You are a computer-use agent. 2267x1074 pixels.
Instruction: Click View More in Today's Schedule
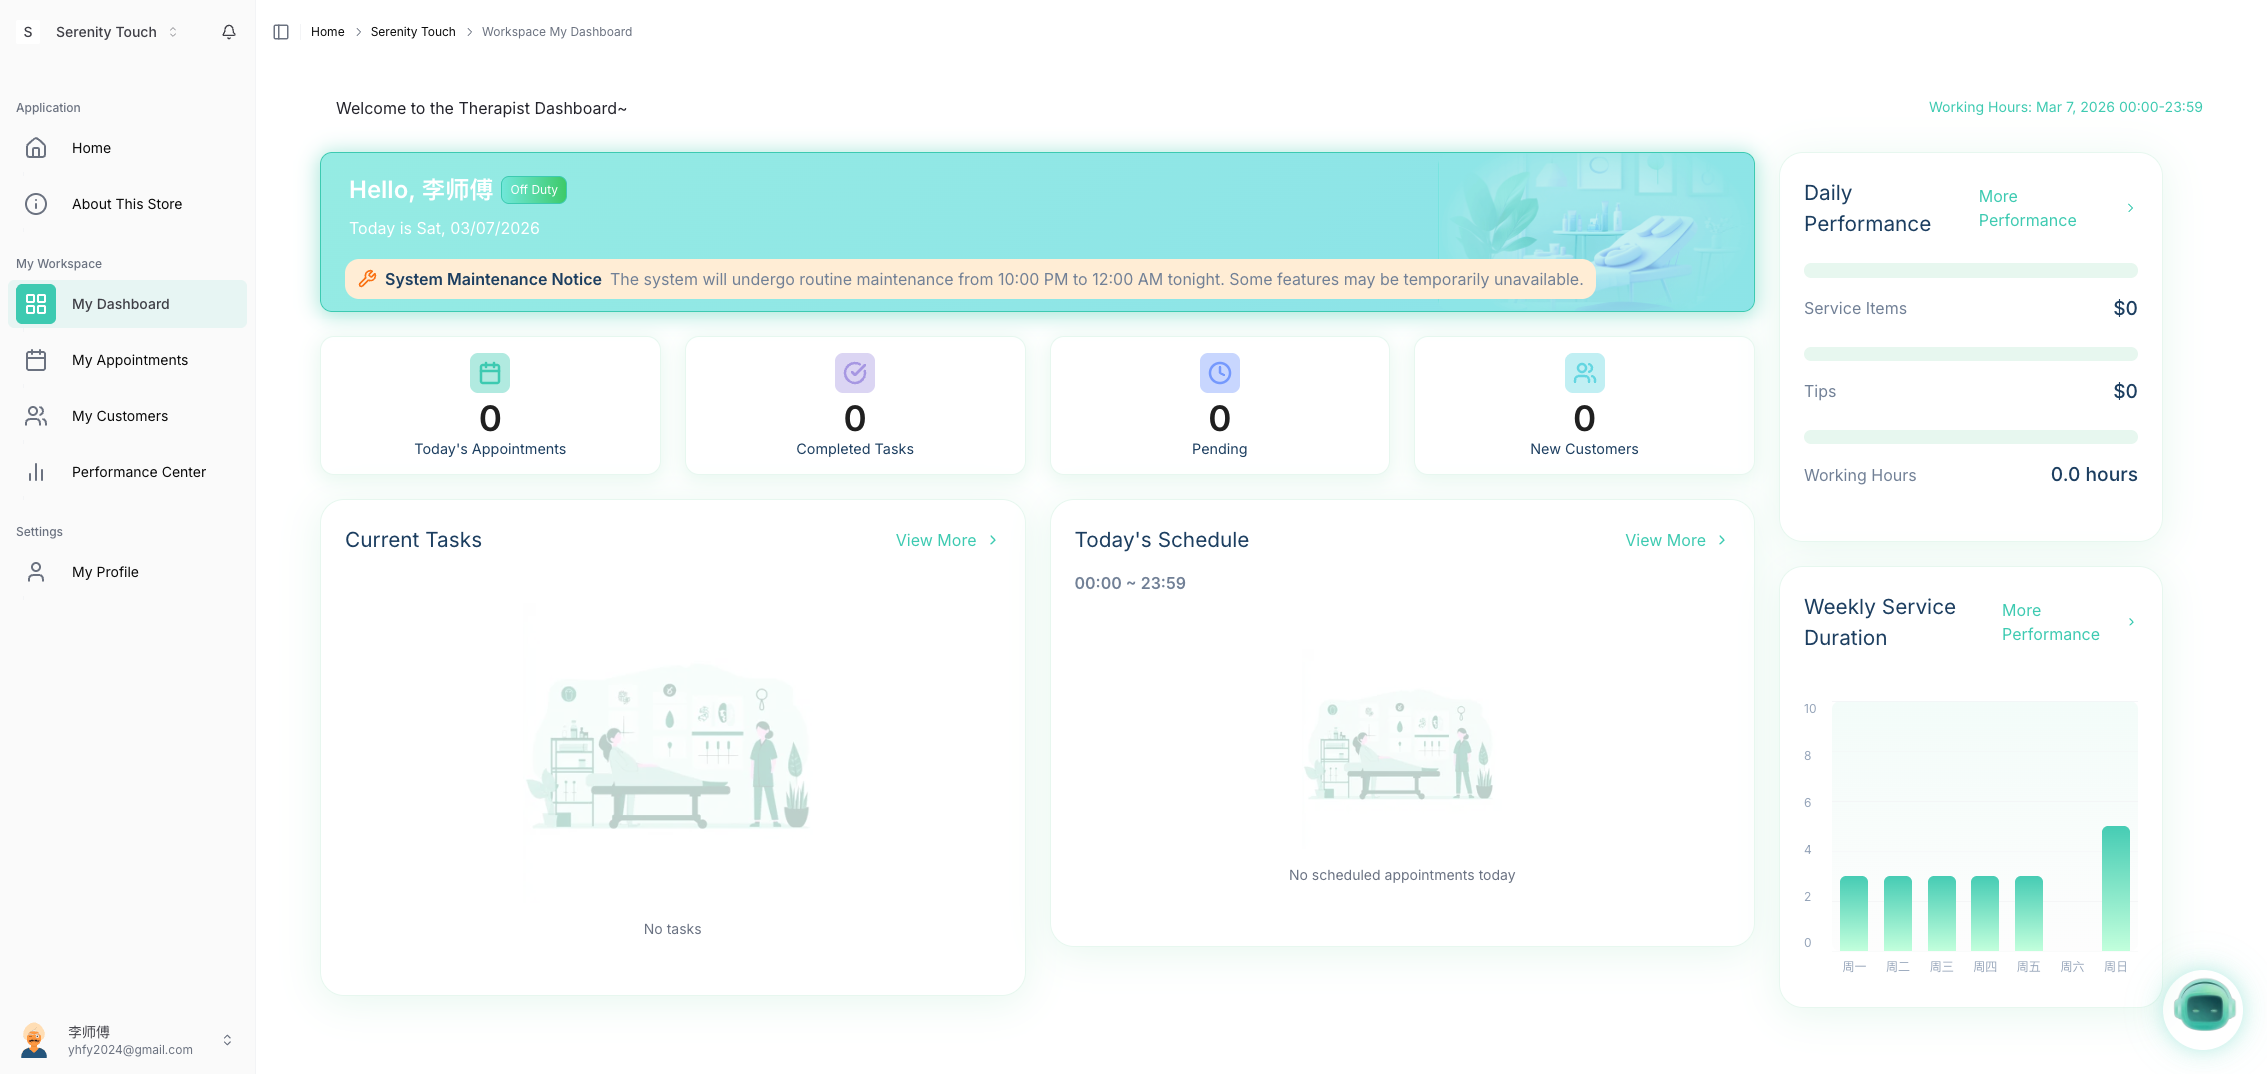[1675, 540]
